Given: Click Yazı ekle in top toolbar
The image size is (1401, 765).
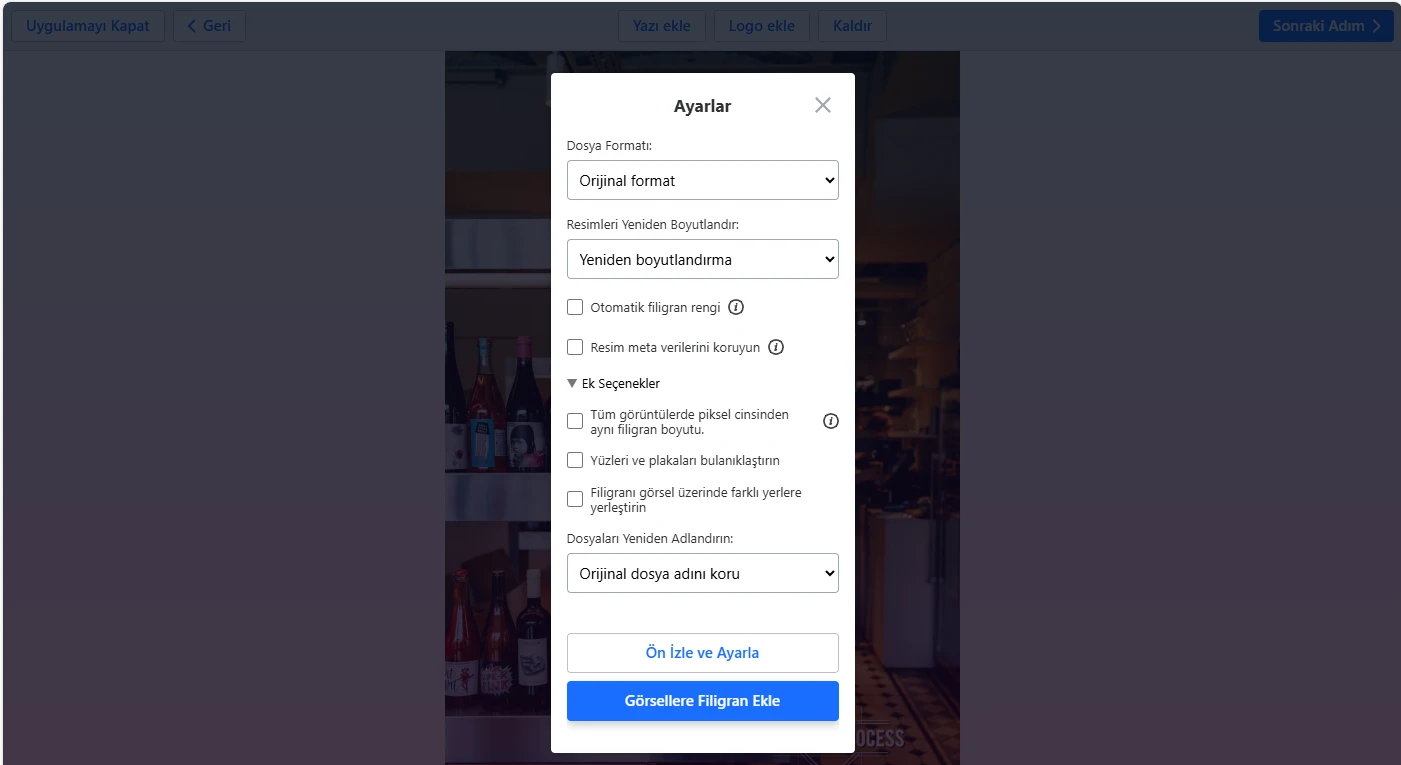Looking at the screenshot, I should [x=662, y=26].
